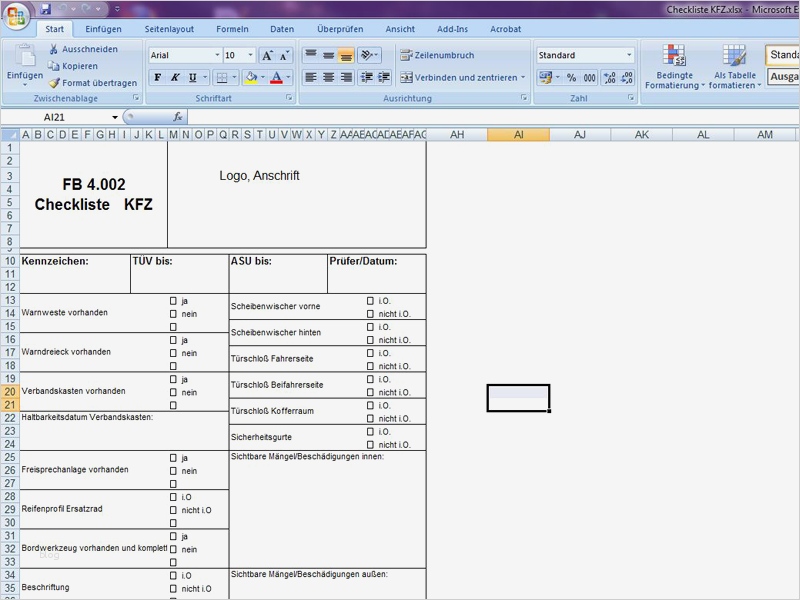The height and width of the screenshot is (600, 800).
Task: Open the font name Arial dropdown
Action: coord(217,55)
